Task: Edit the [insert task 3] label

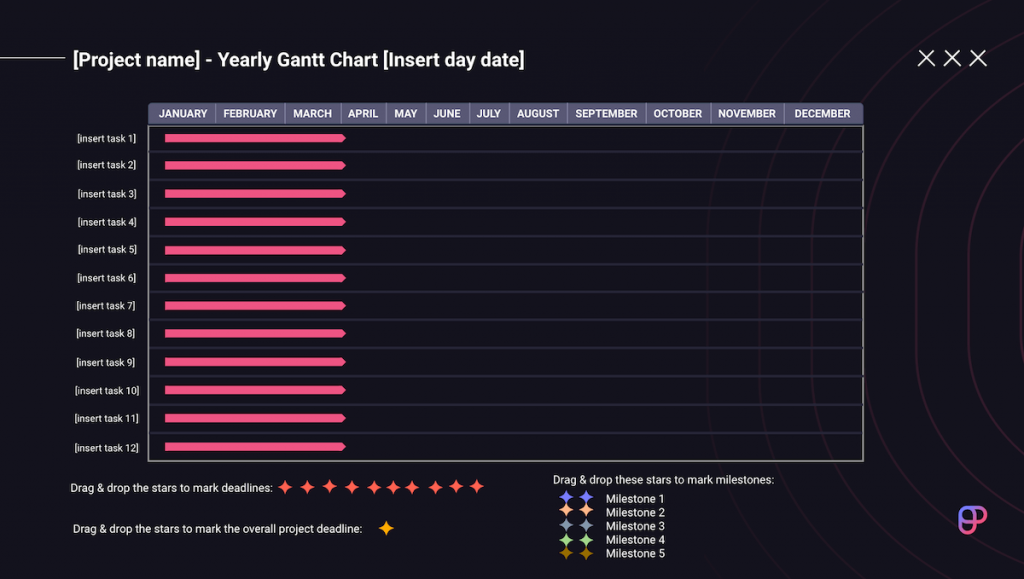Action: (107, 194)
